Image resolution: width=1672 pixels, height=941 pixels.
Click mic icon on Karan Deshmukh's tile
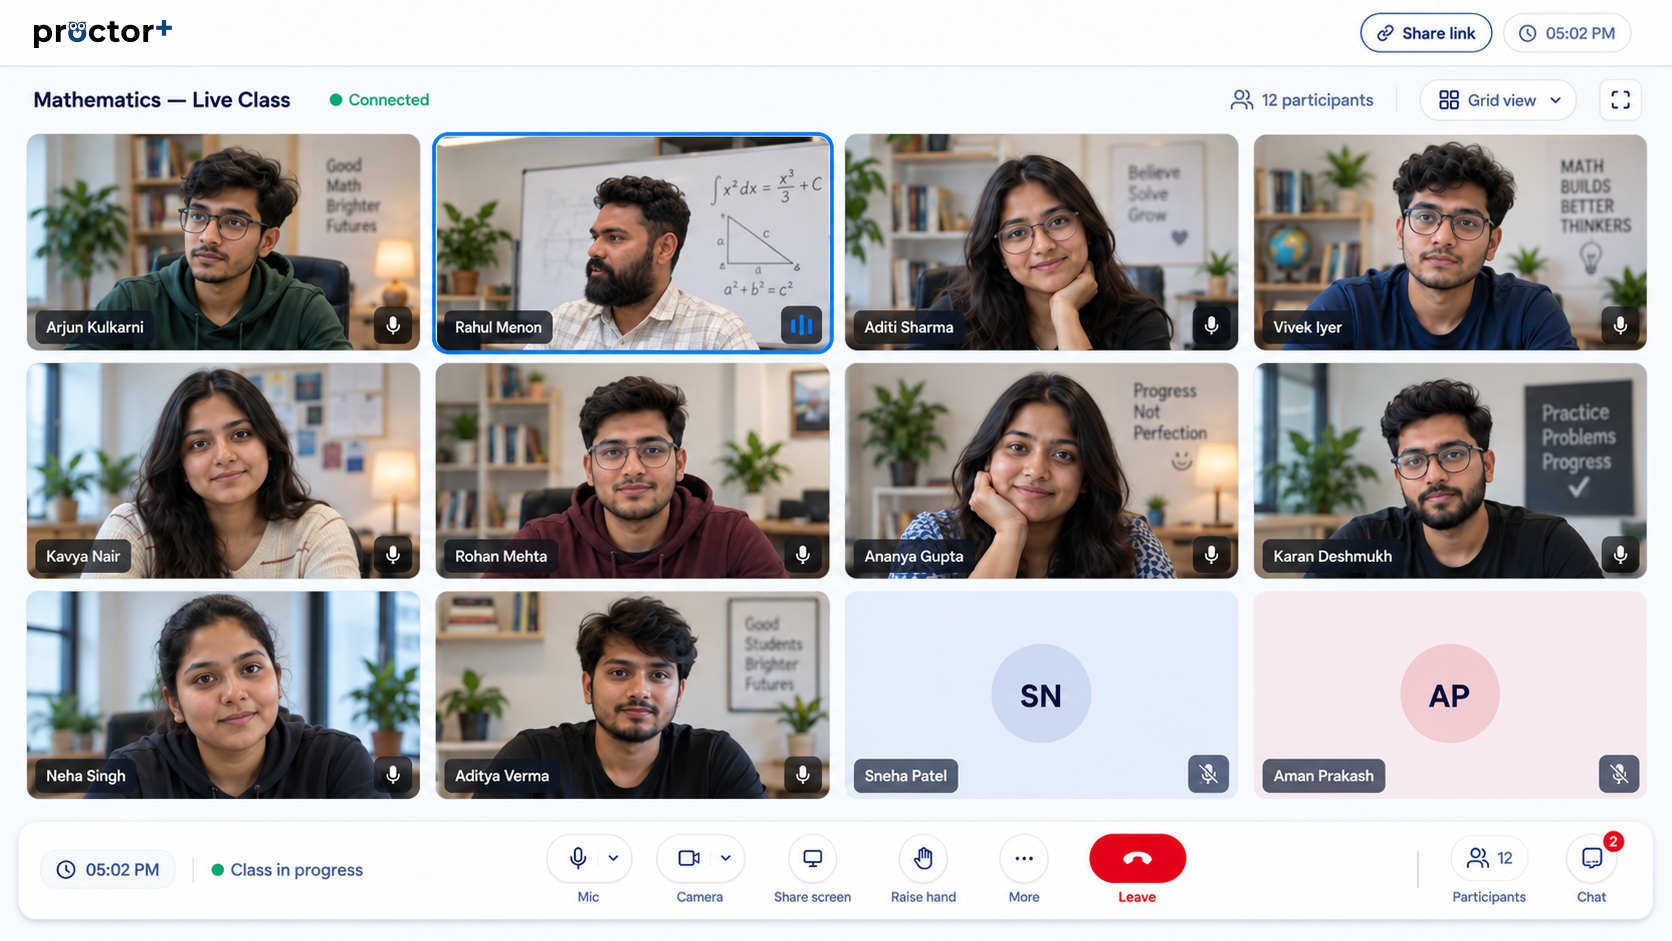point(1620,555)
